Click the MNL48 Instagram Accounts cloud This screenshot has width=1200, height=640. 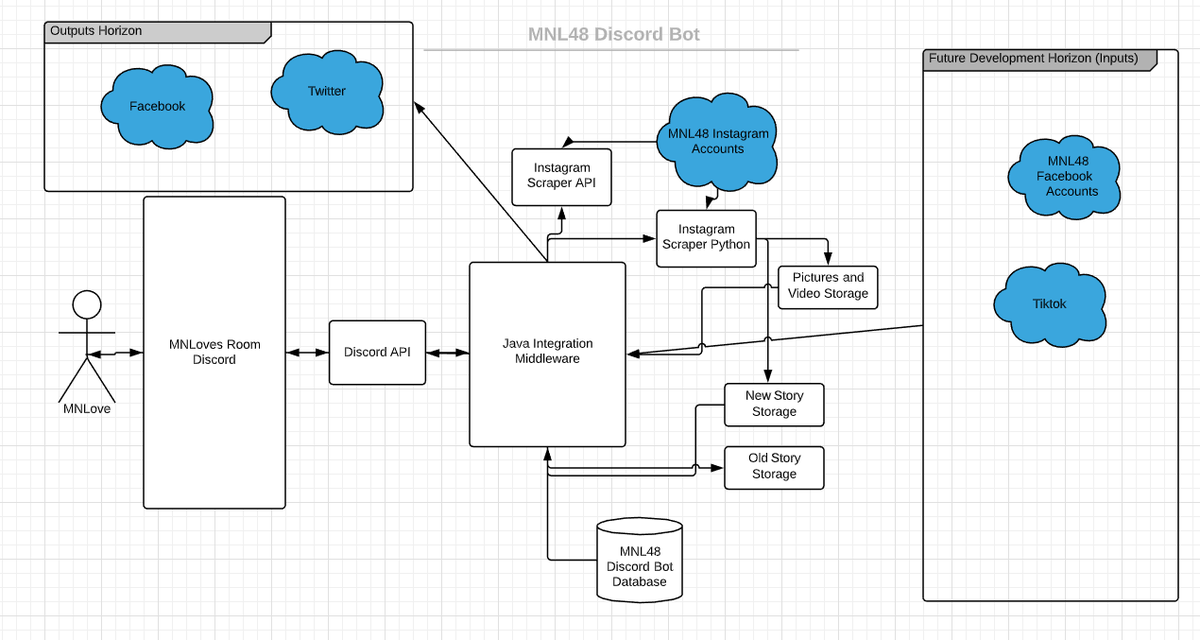(x=717, y=141)
